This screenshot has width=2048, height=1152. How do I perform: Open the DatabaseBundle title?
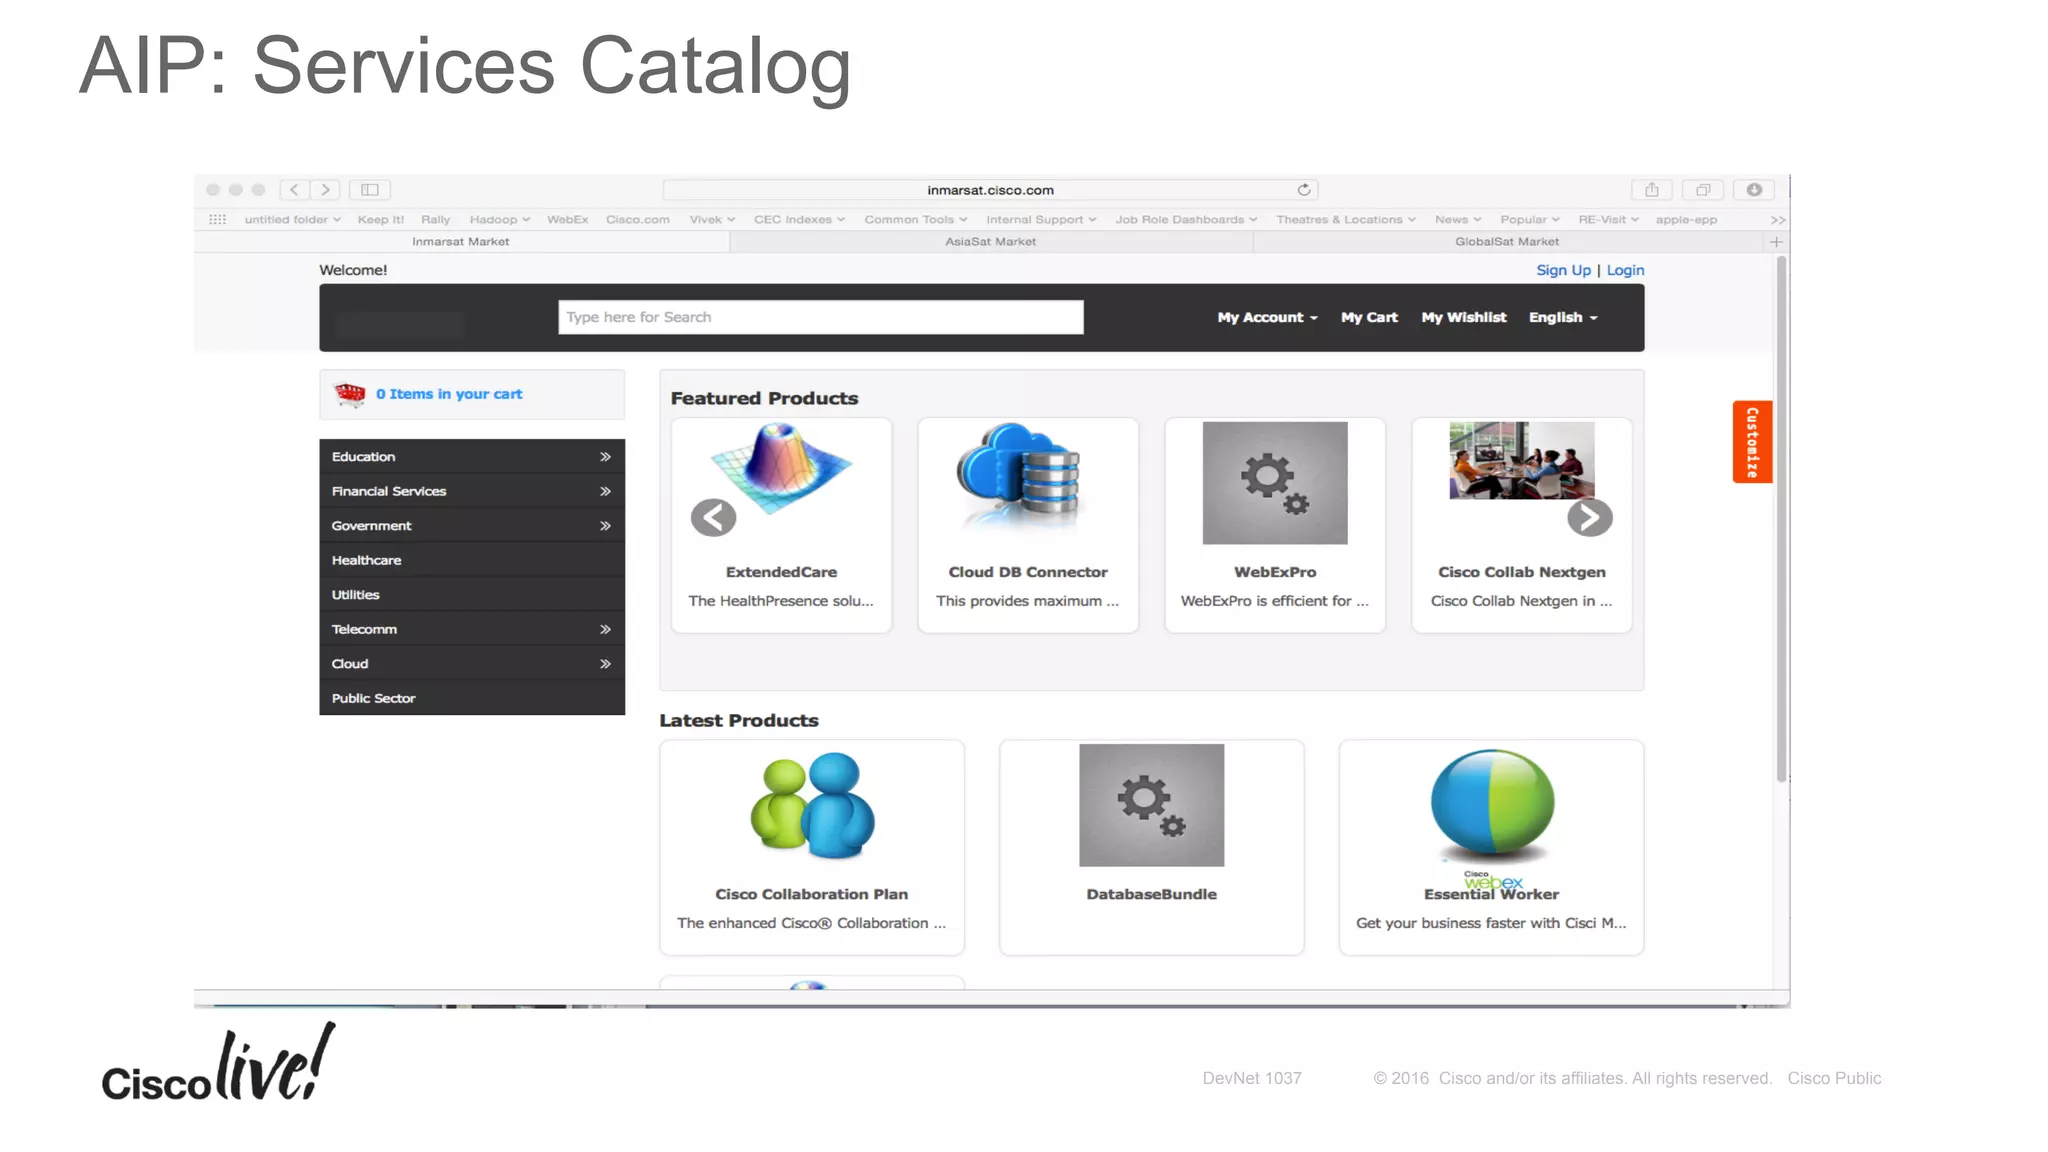pos(1152,894)
